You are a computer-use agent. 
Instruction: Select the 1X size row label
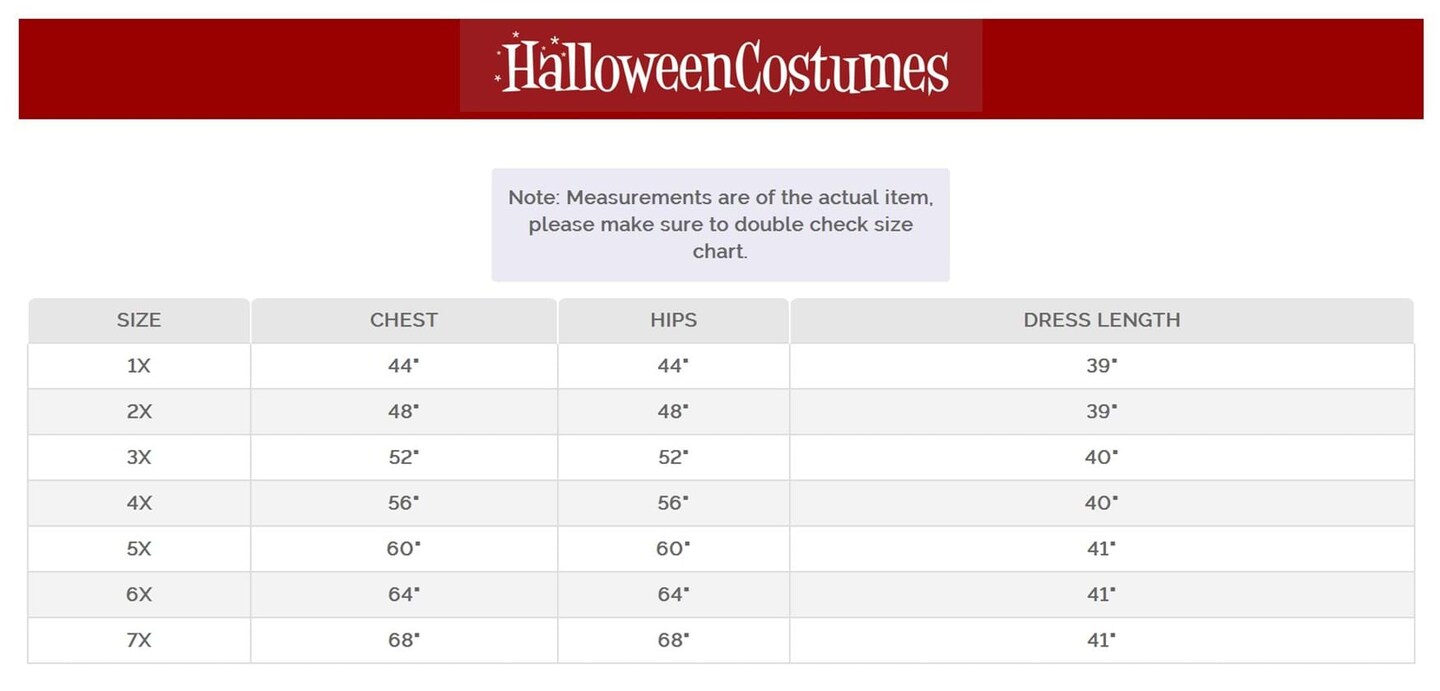(x=139, y=366)
